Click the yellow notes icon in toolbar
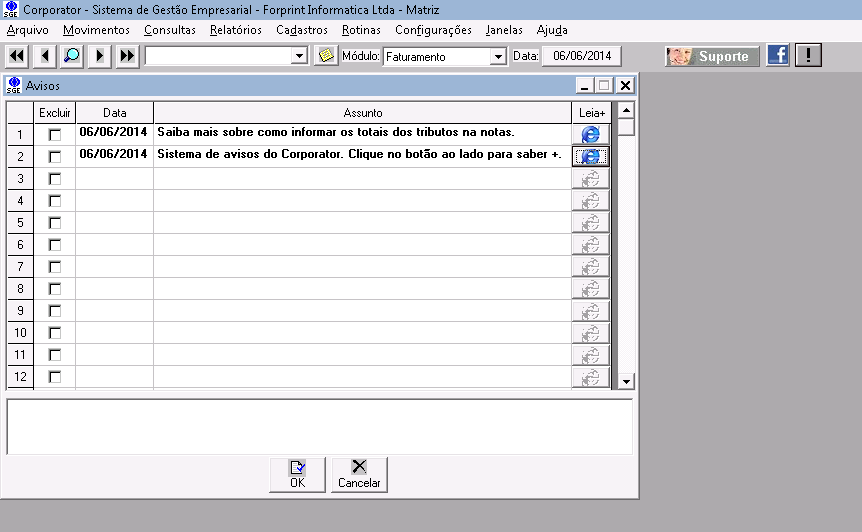The width and height of the screenshot is (862, 532). 326,56
